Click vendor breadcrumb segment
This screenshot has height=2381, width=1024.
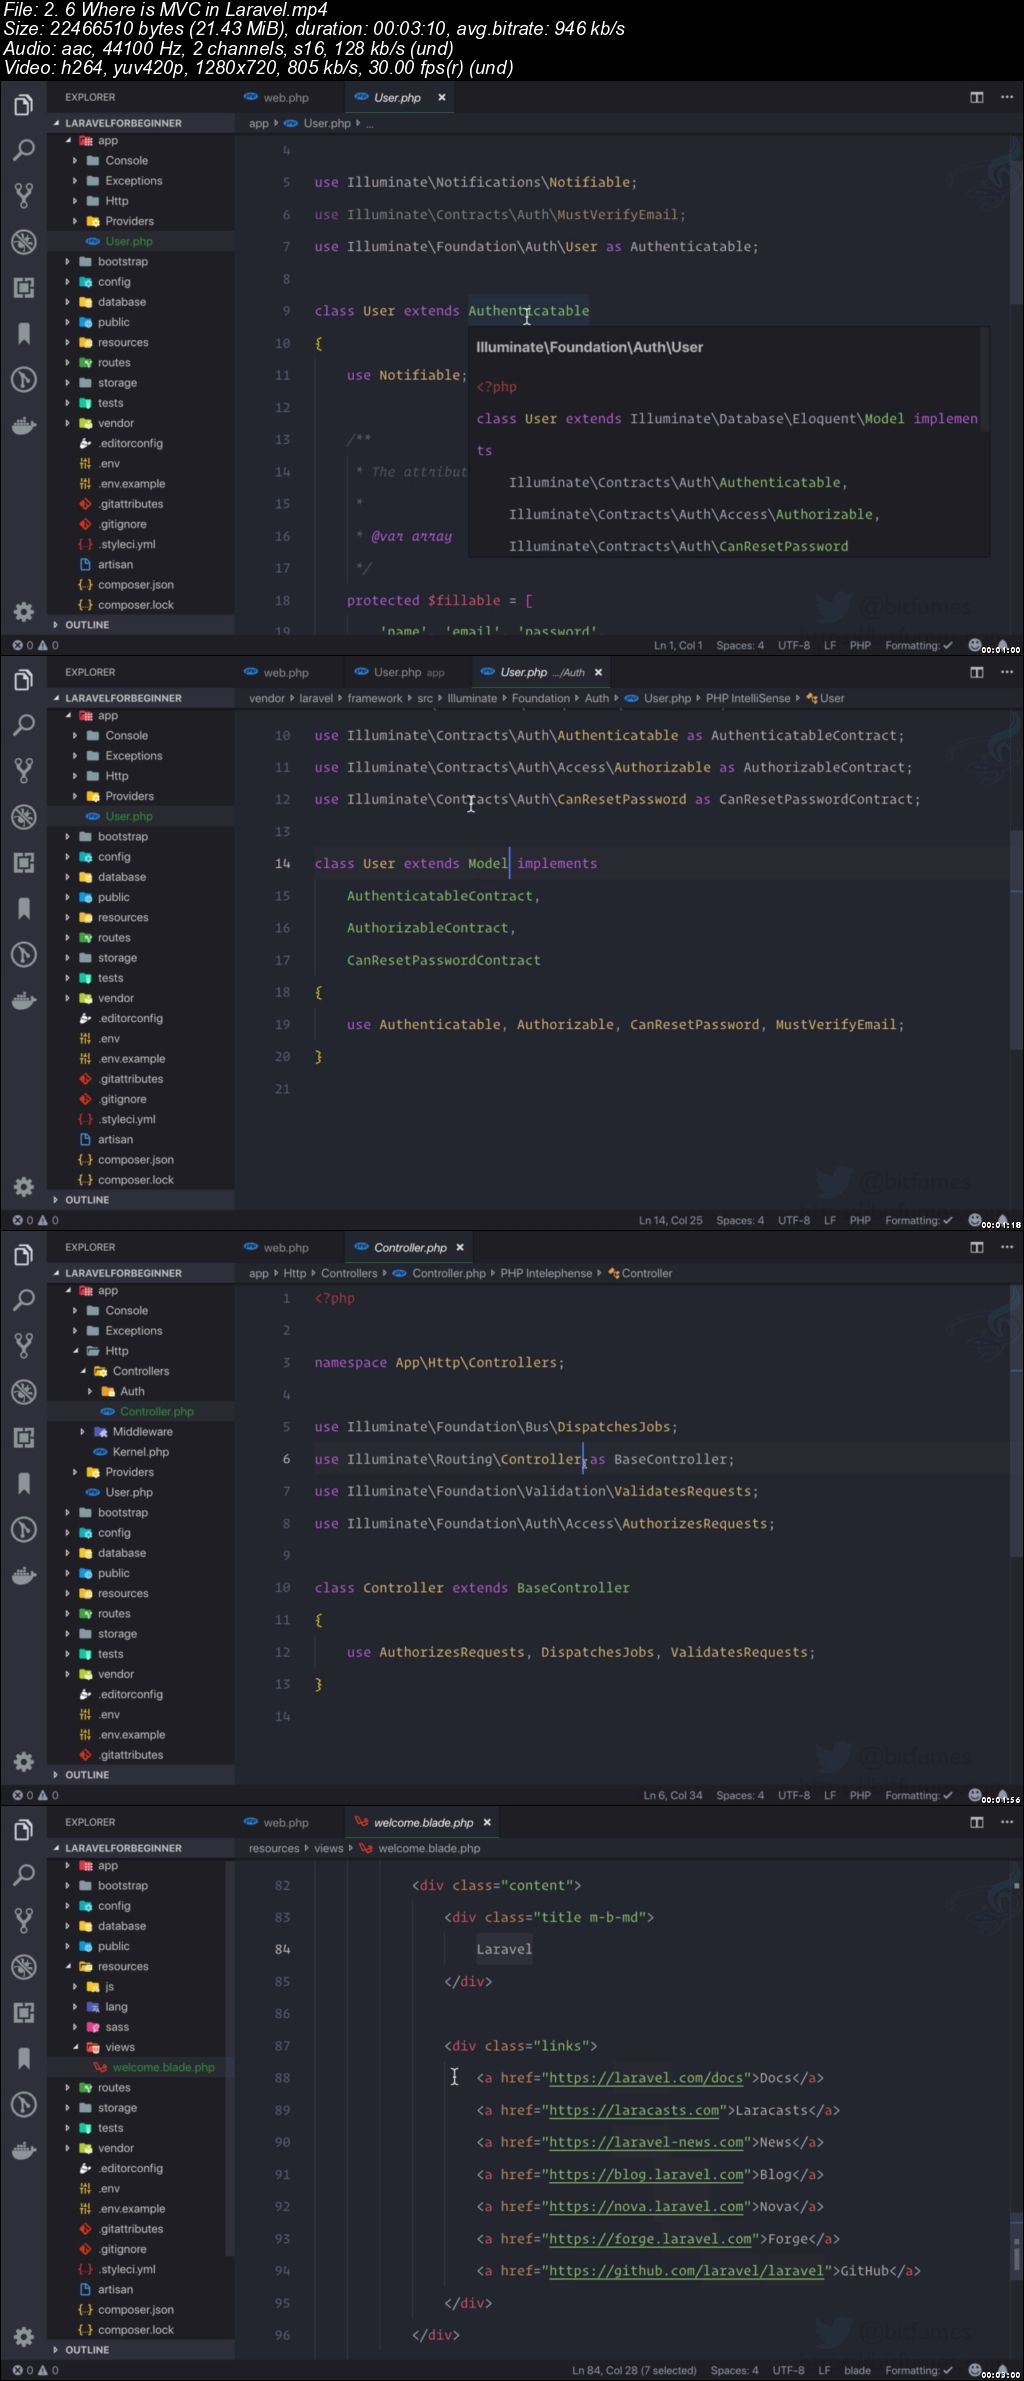click(x=266, y=698)
